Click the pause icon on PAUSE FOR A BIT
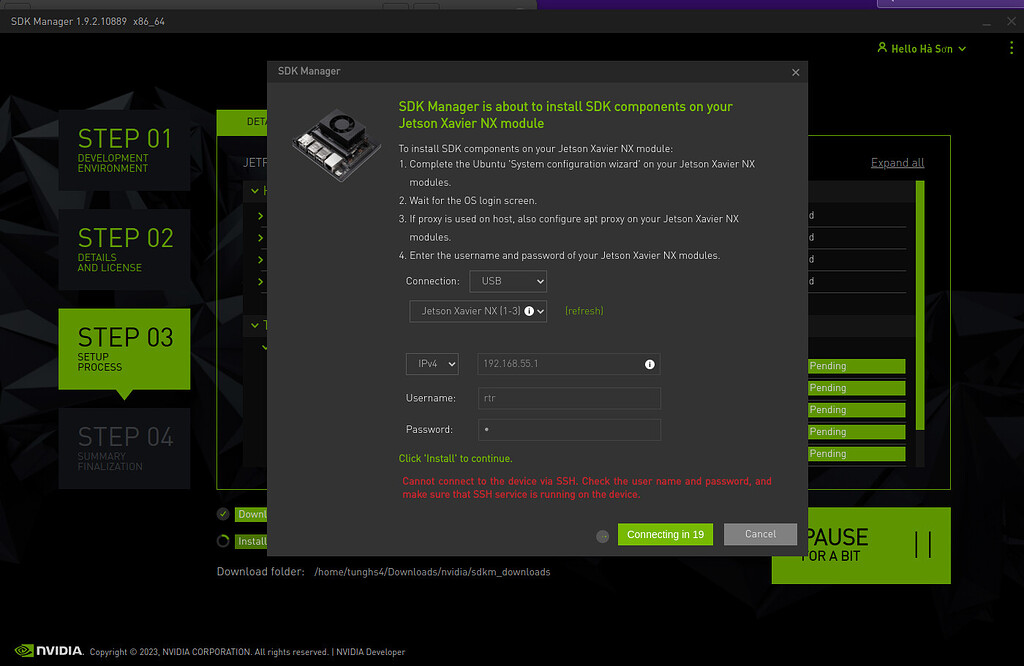1024x666 pixels. 922,544
